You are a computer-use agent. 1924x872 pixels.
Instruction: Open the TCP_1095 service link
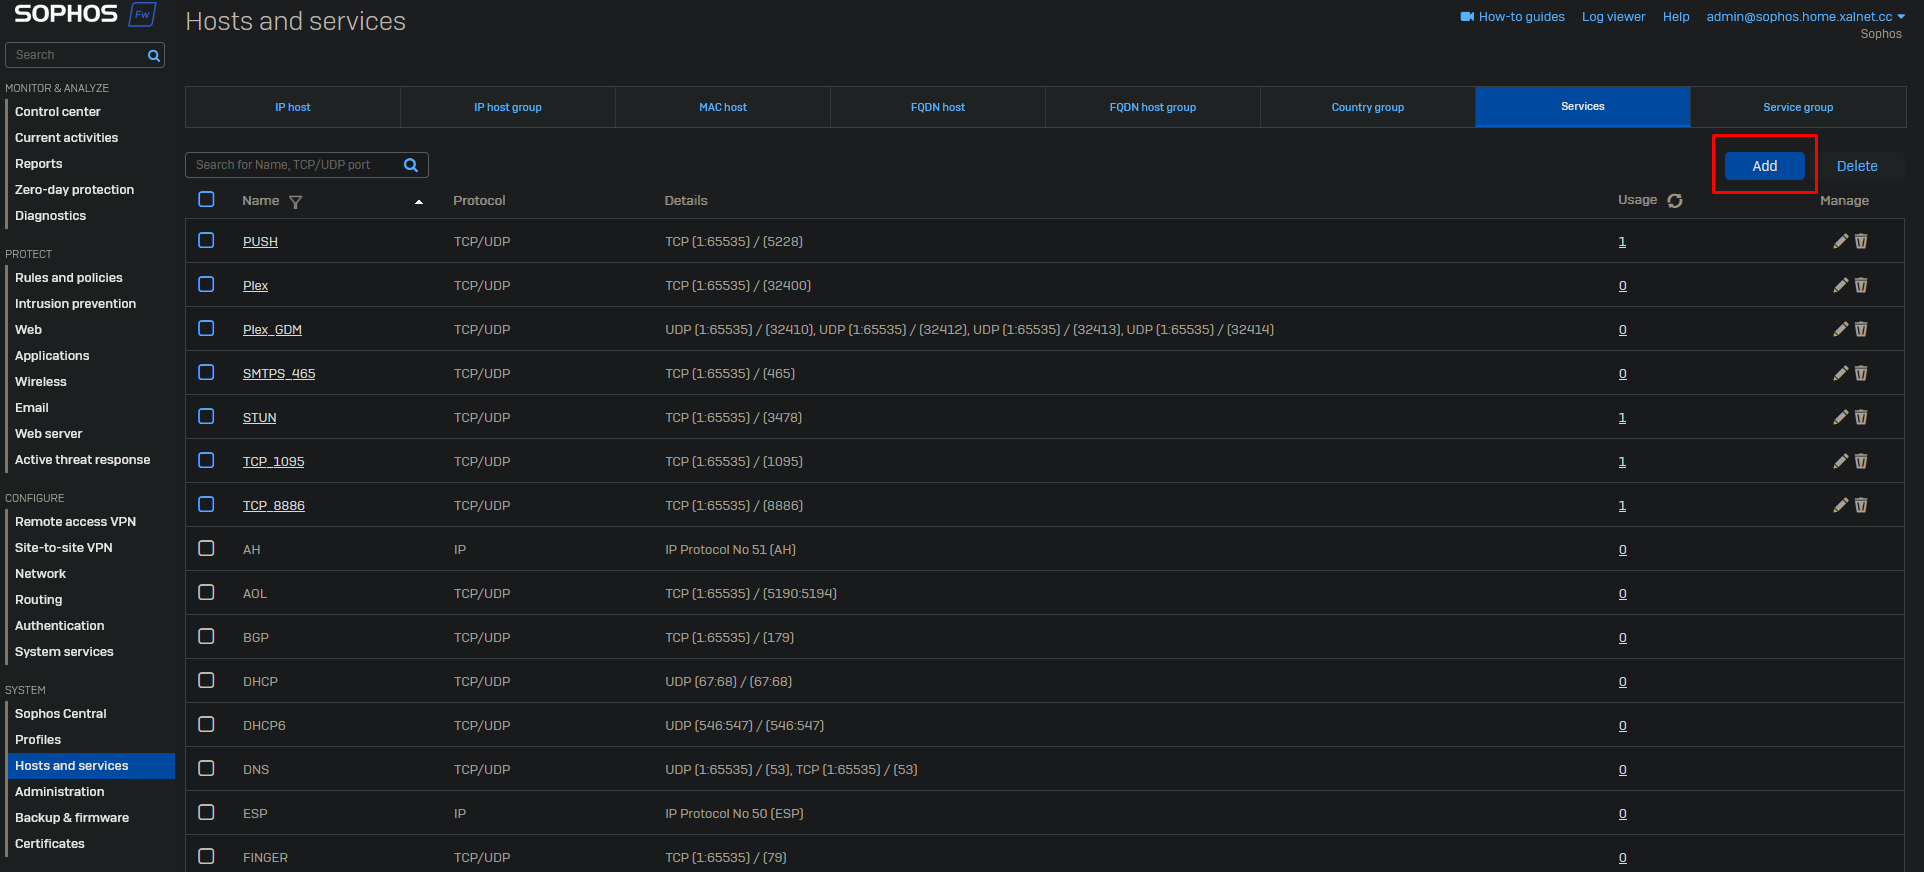tap(273, 462)
